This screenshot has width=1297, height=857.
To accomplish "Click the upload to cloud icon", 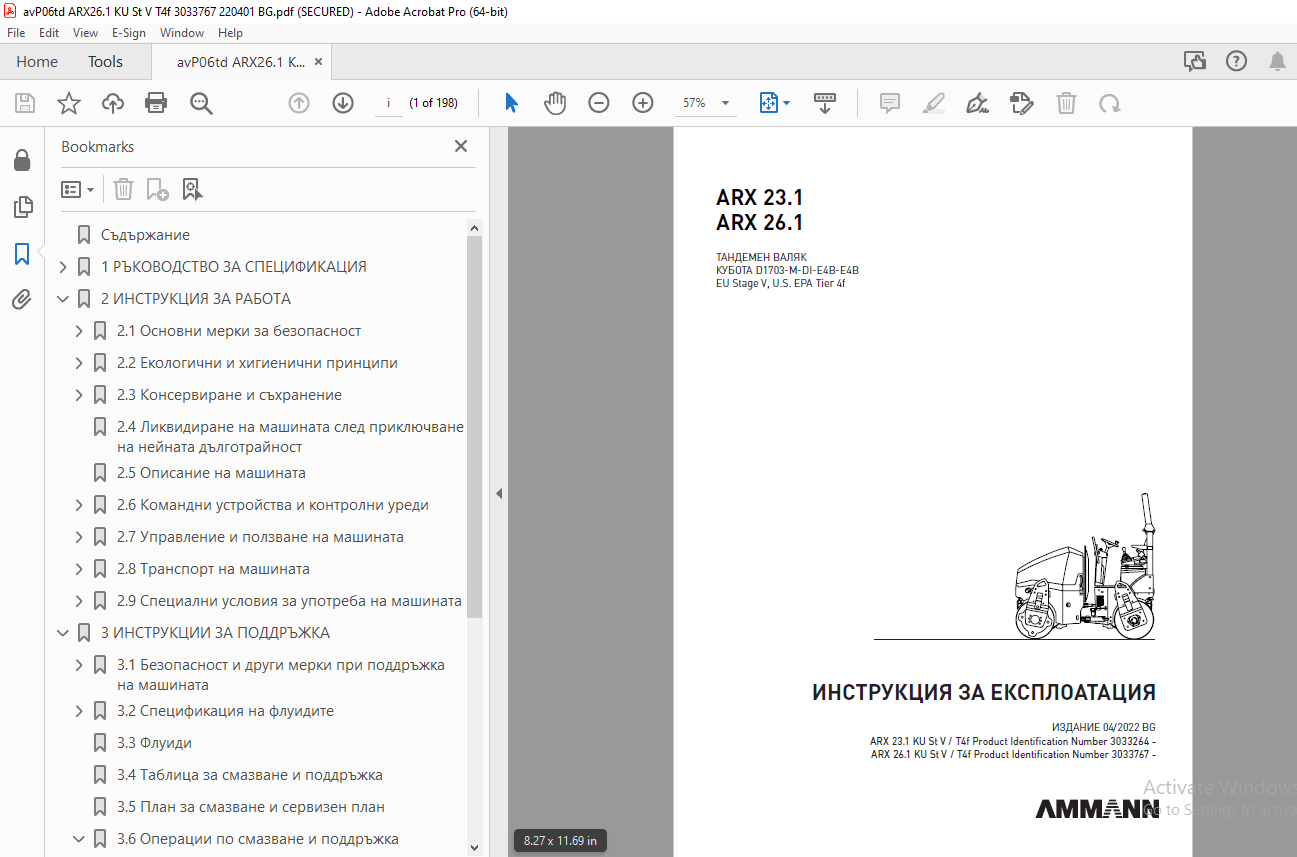I will (113, 103).
